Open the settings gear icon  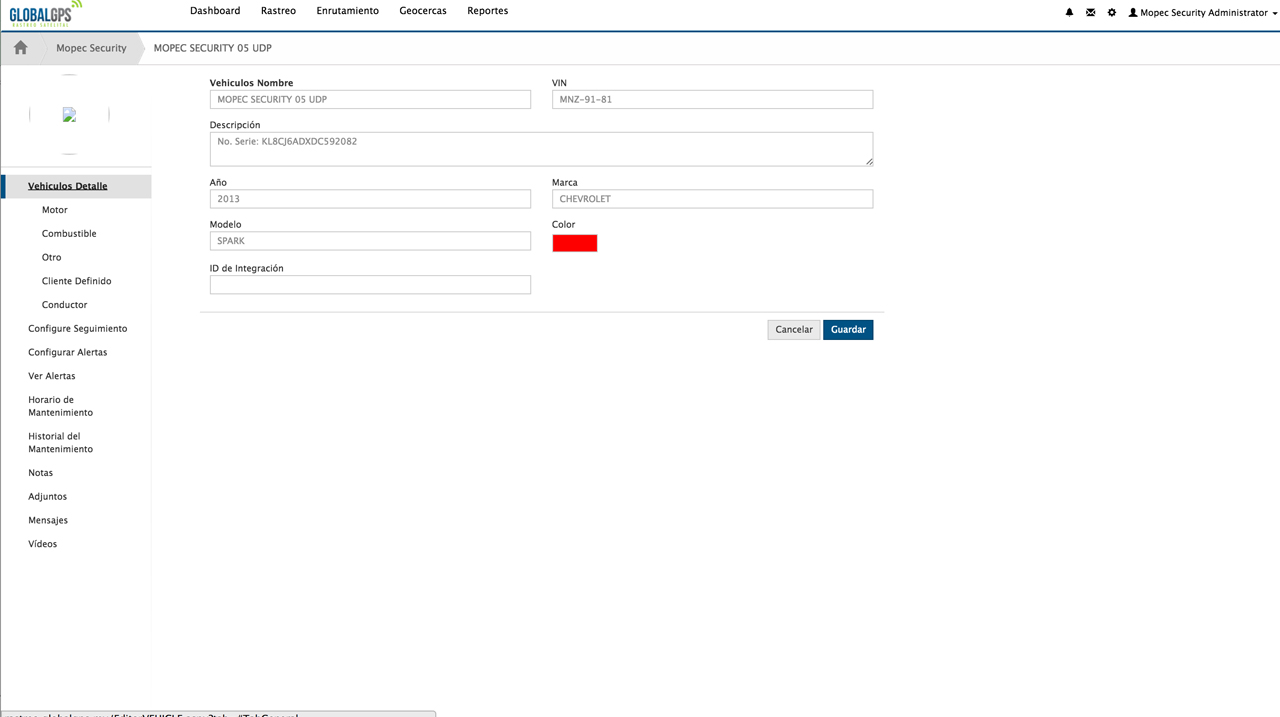coord(1111,13)
